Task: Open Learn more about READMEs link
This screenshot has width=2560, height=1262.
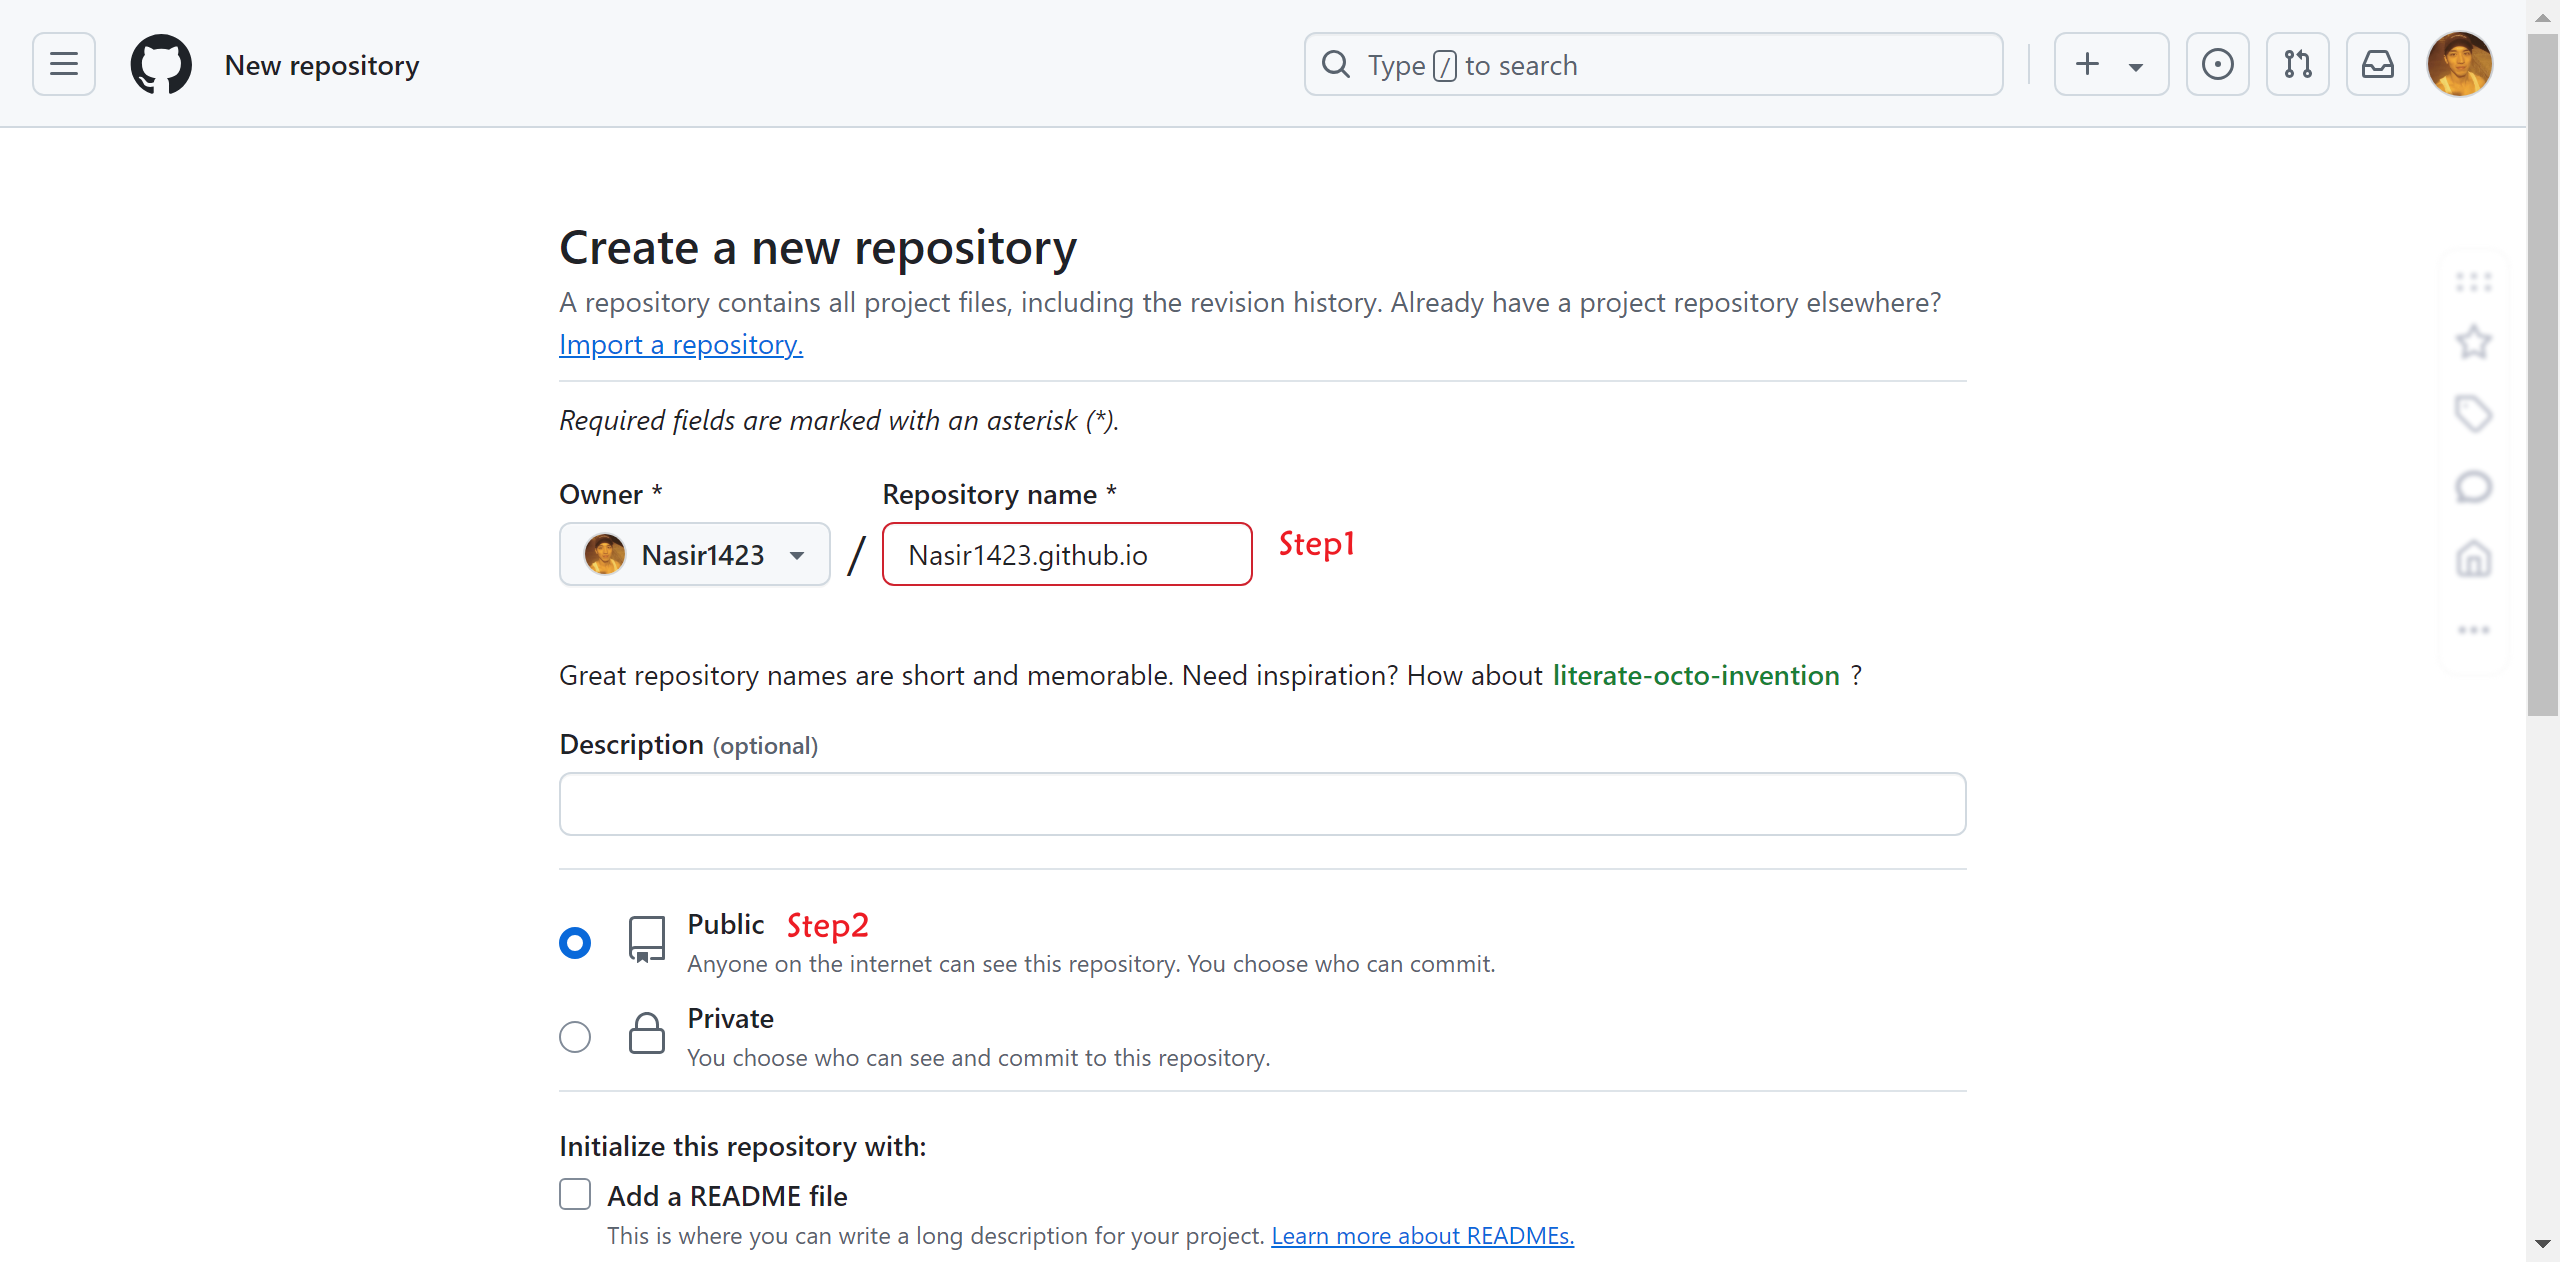Action: [1422, 1235]
